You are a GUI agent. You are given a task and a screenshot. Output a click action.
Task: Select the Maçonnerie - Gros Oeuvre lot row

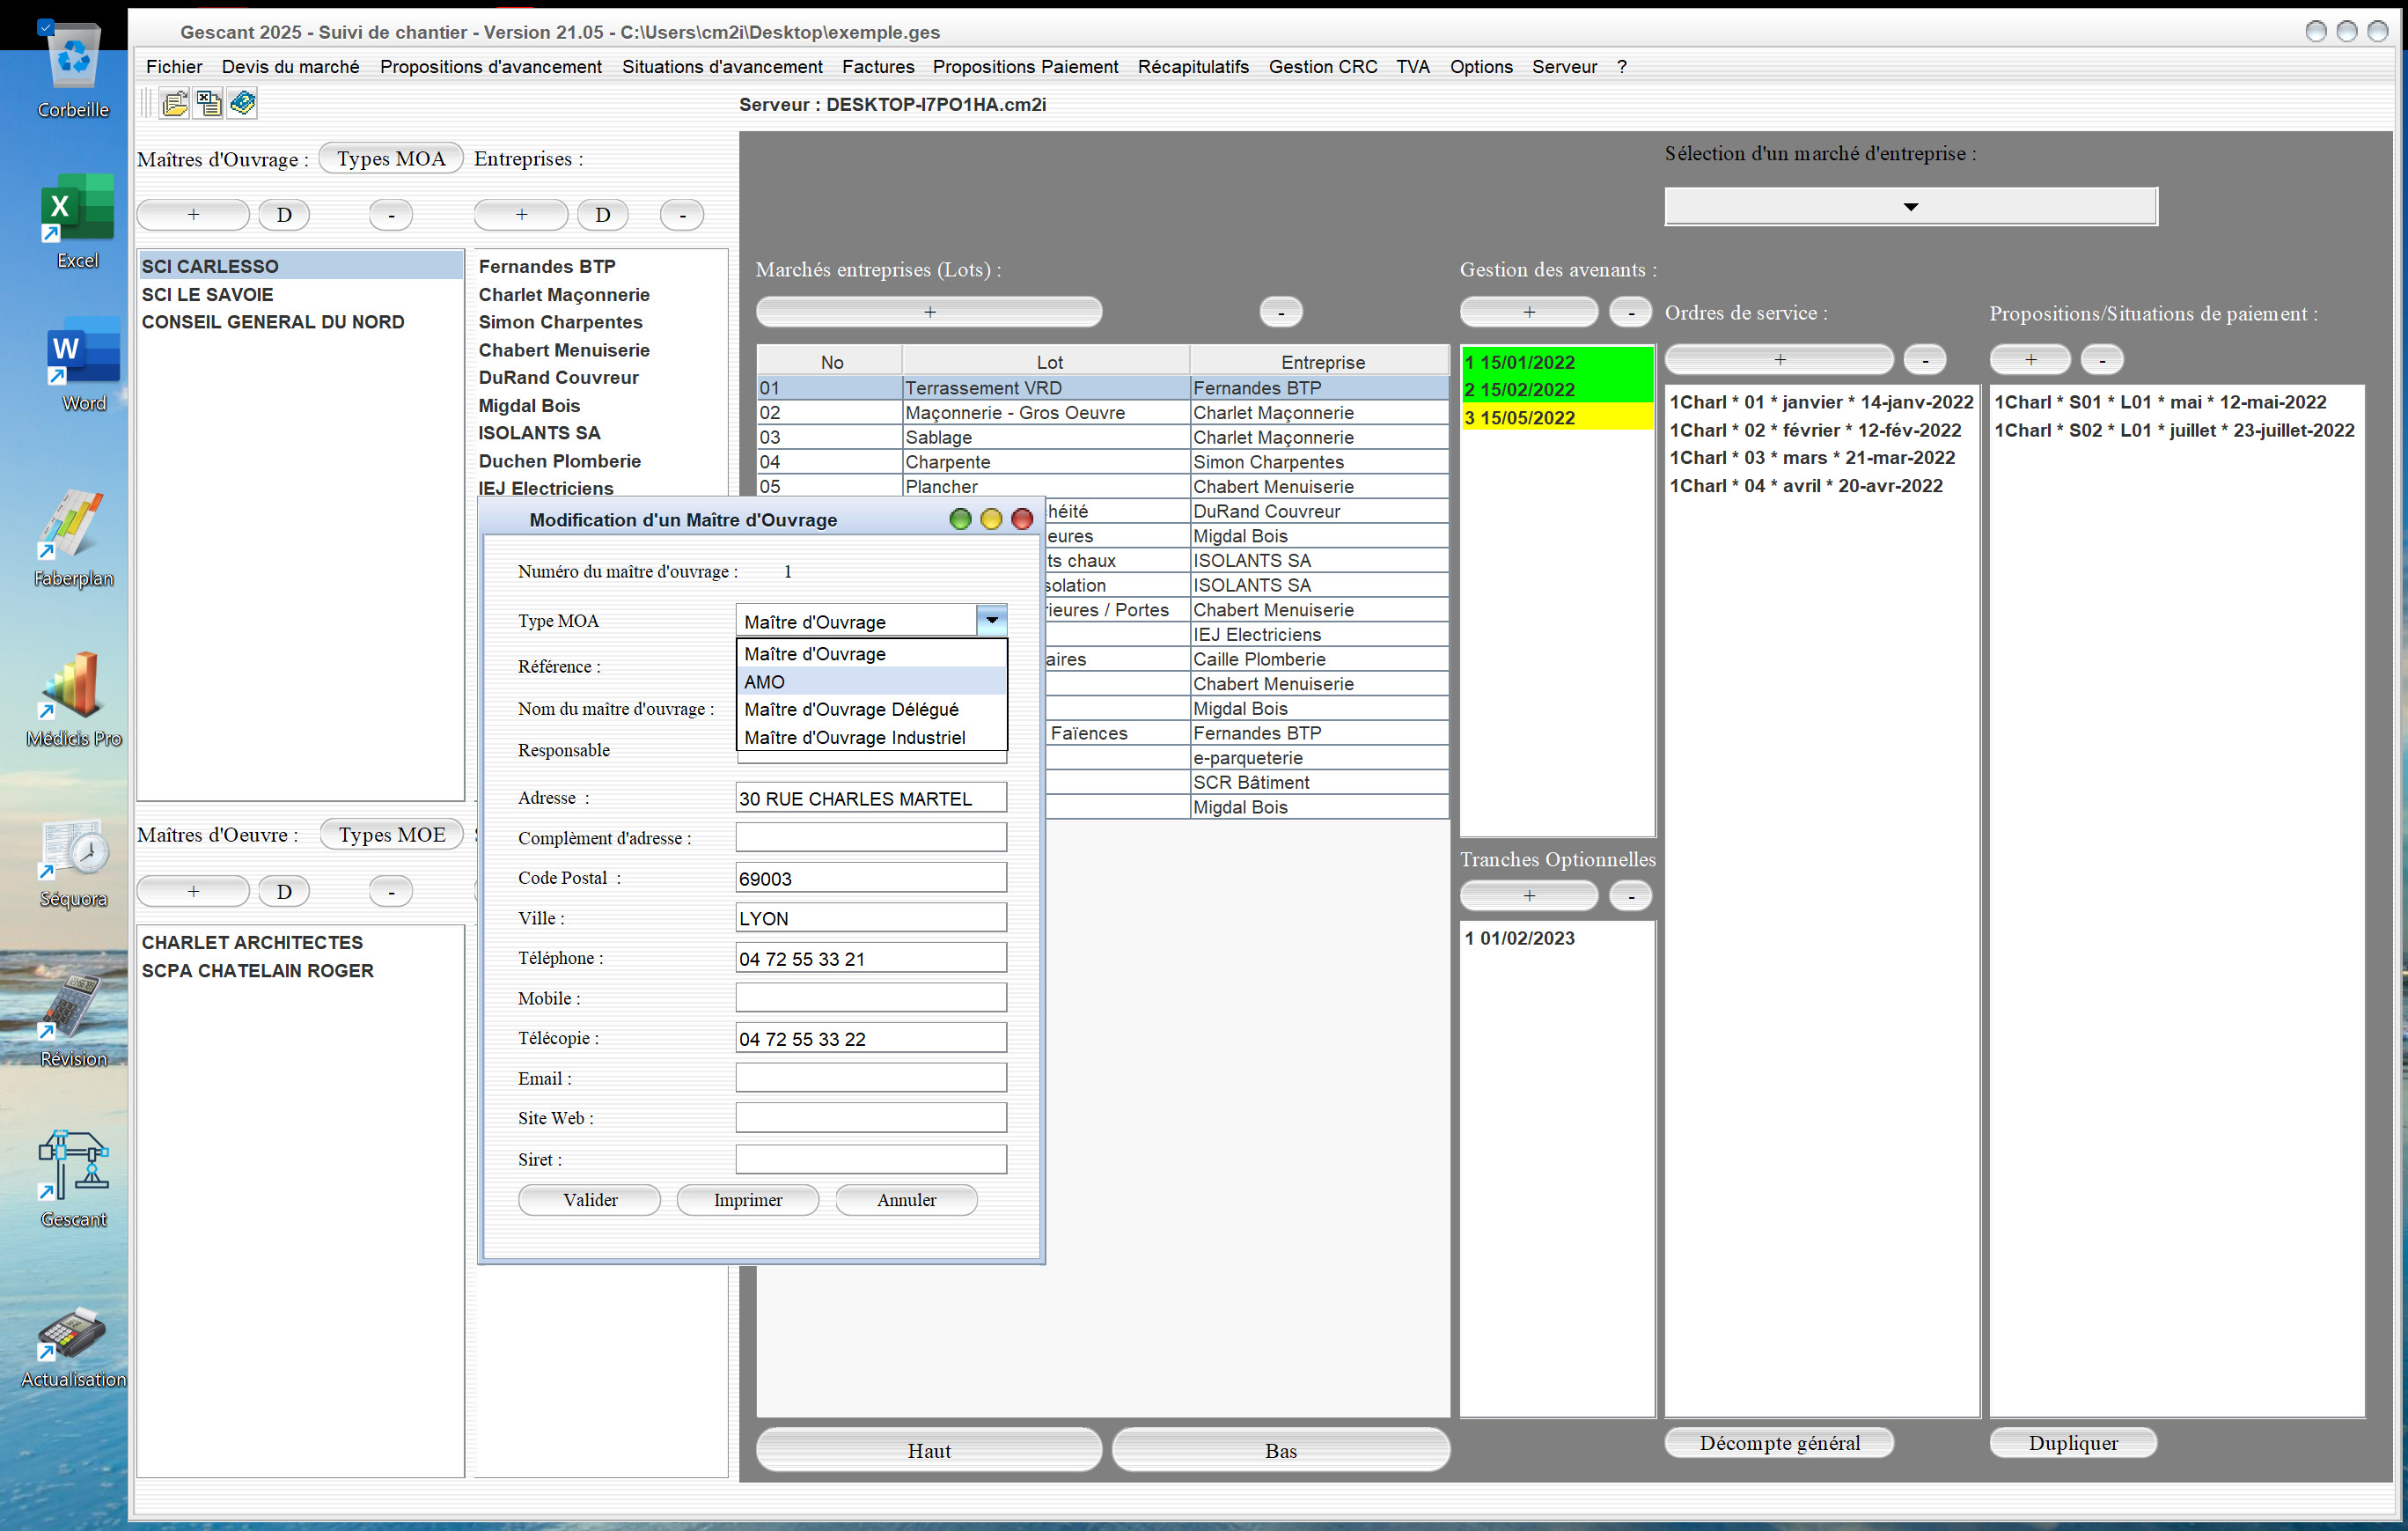tap(1103, 412)
